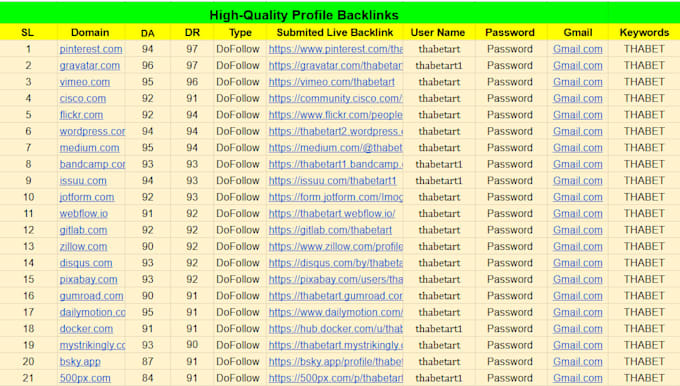Select the User Name column header
This screenshot has height=386, width=680.
pos(438,33)
